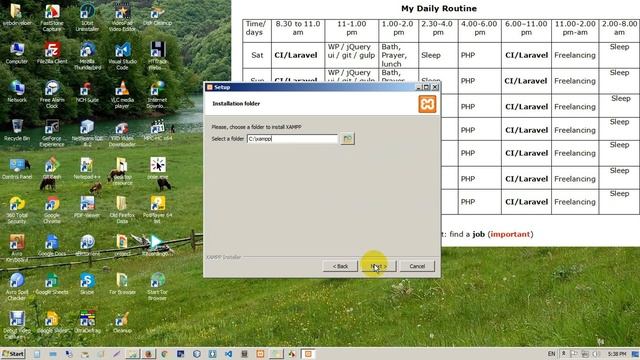Cancel the XAMPP installation
This screenshot has width=640, height=360.
[417, 266]
